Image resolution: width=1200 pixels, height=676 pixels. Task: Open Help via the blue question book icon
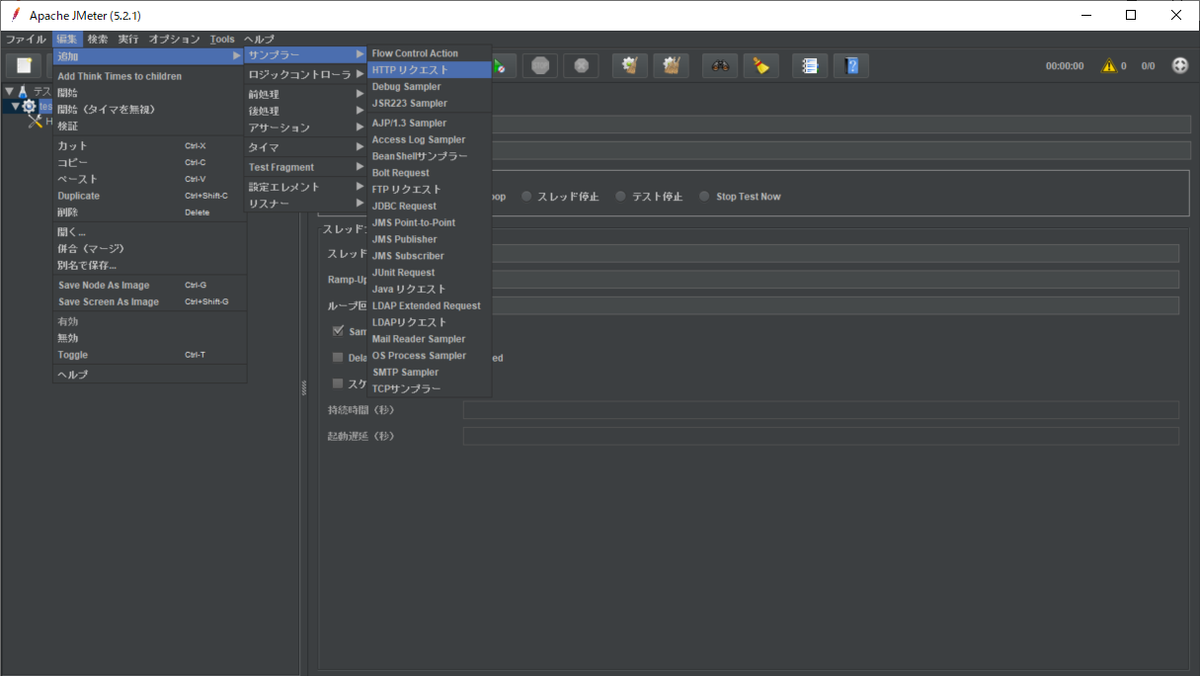(851, 66)
